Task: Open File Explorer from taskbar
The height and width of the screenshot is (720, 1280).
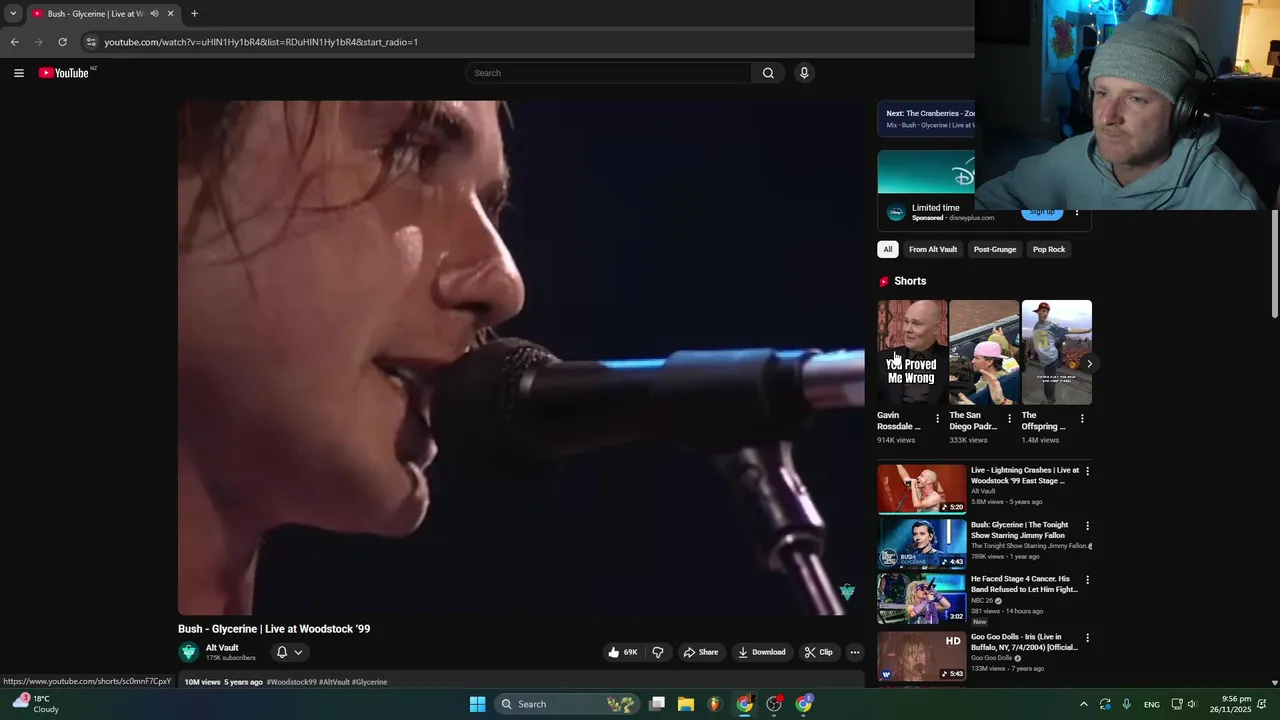Action: [686, 704]
